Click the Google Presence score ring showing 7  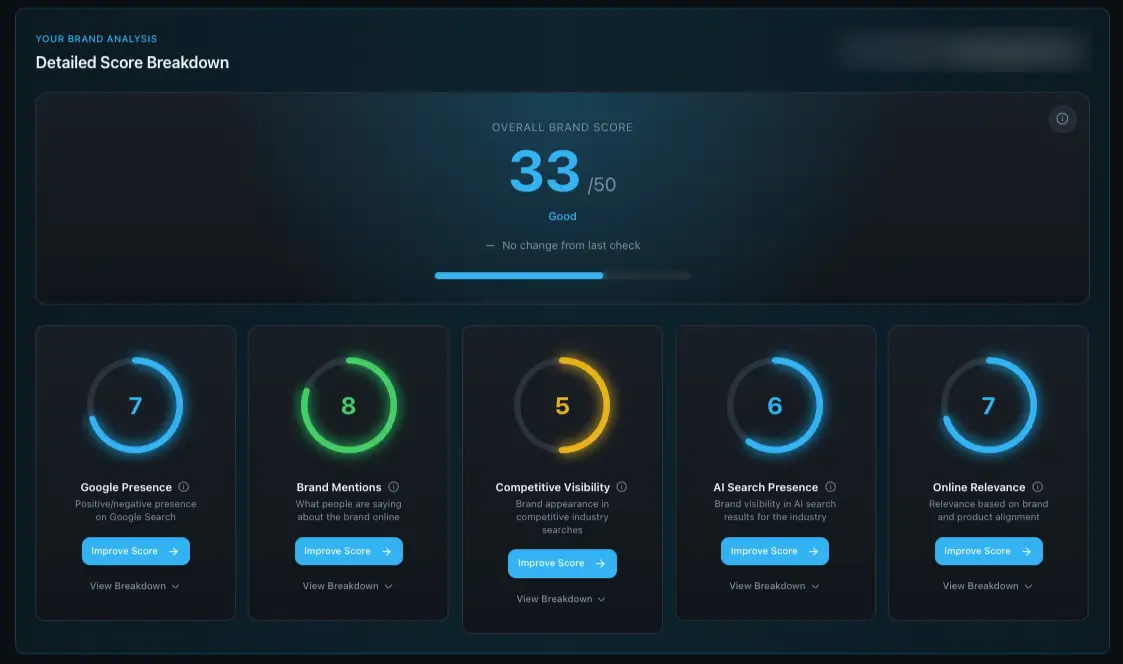(135, 405)
